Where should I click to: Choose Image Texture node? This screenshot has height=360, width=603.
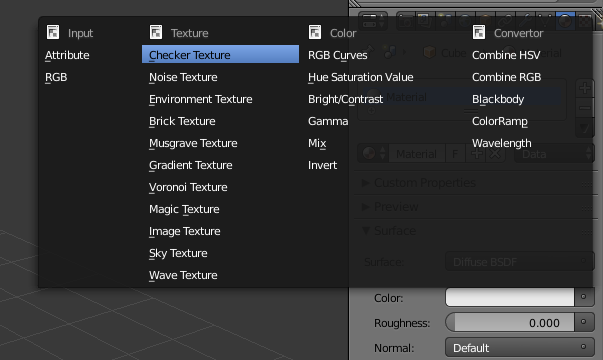[185, 231]
